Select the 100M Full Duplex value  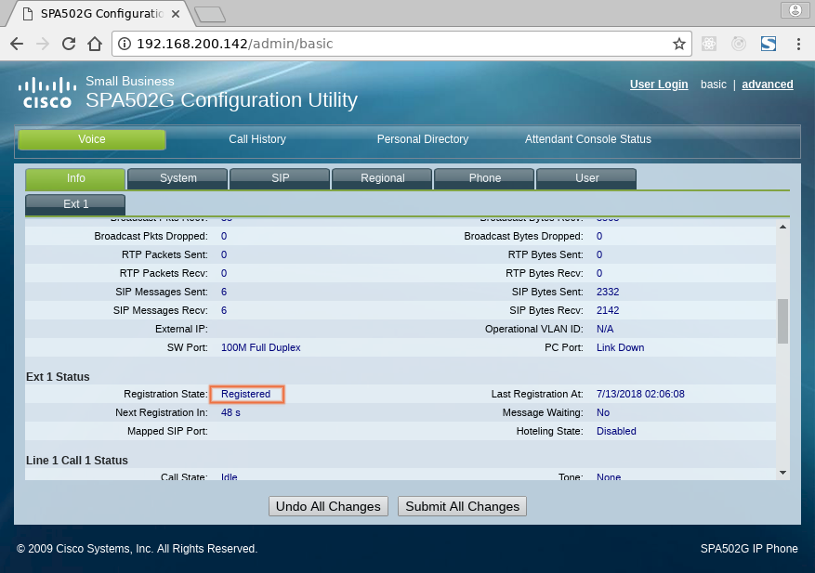[261, 348]
